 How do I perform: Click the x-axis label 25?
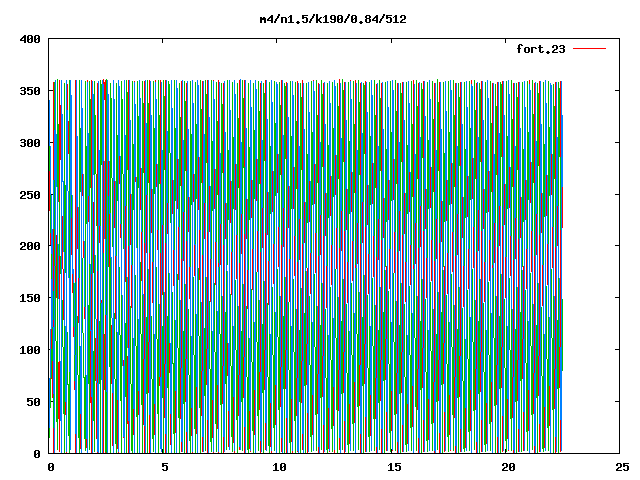(x=622, y=467)
